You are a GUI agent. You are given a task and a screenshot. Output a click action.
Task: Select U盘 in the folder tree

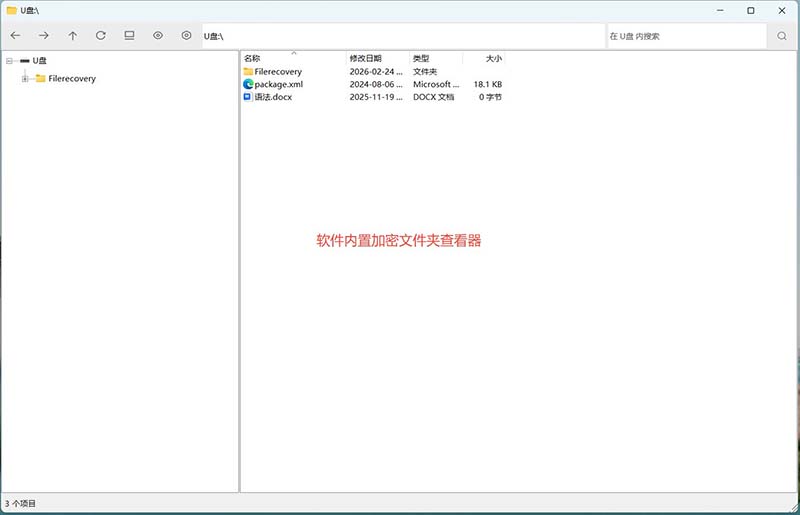(x=39, y=61)
